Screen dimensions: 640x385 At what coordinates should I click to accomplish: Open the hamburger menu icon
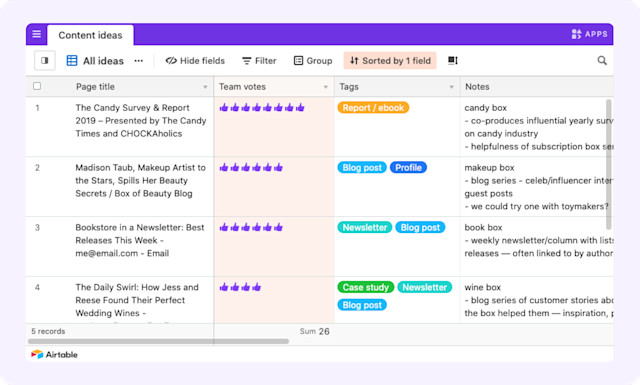pyautogui.click(x=36, y=34)
